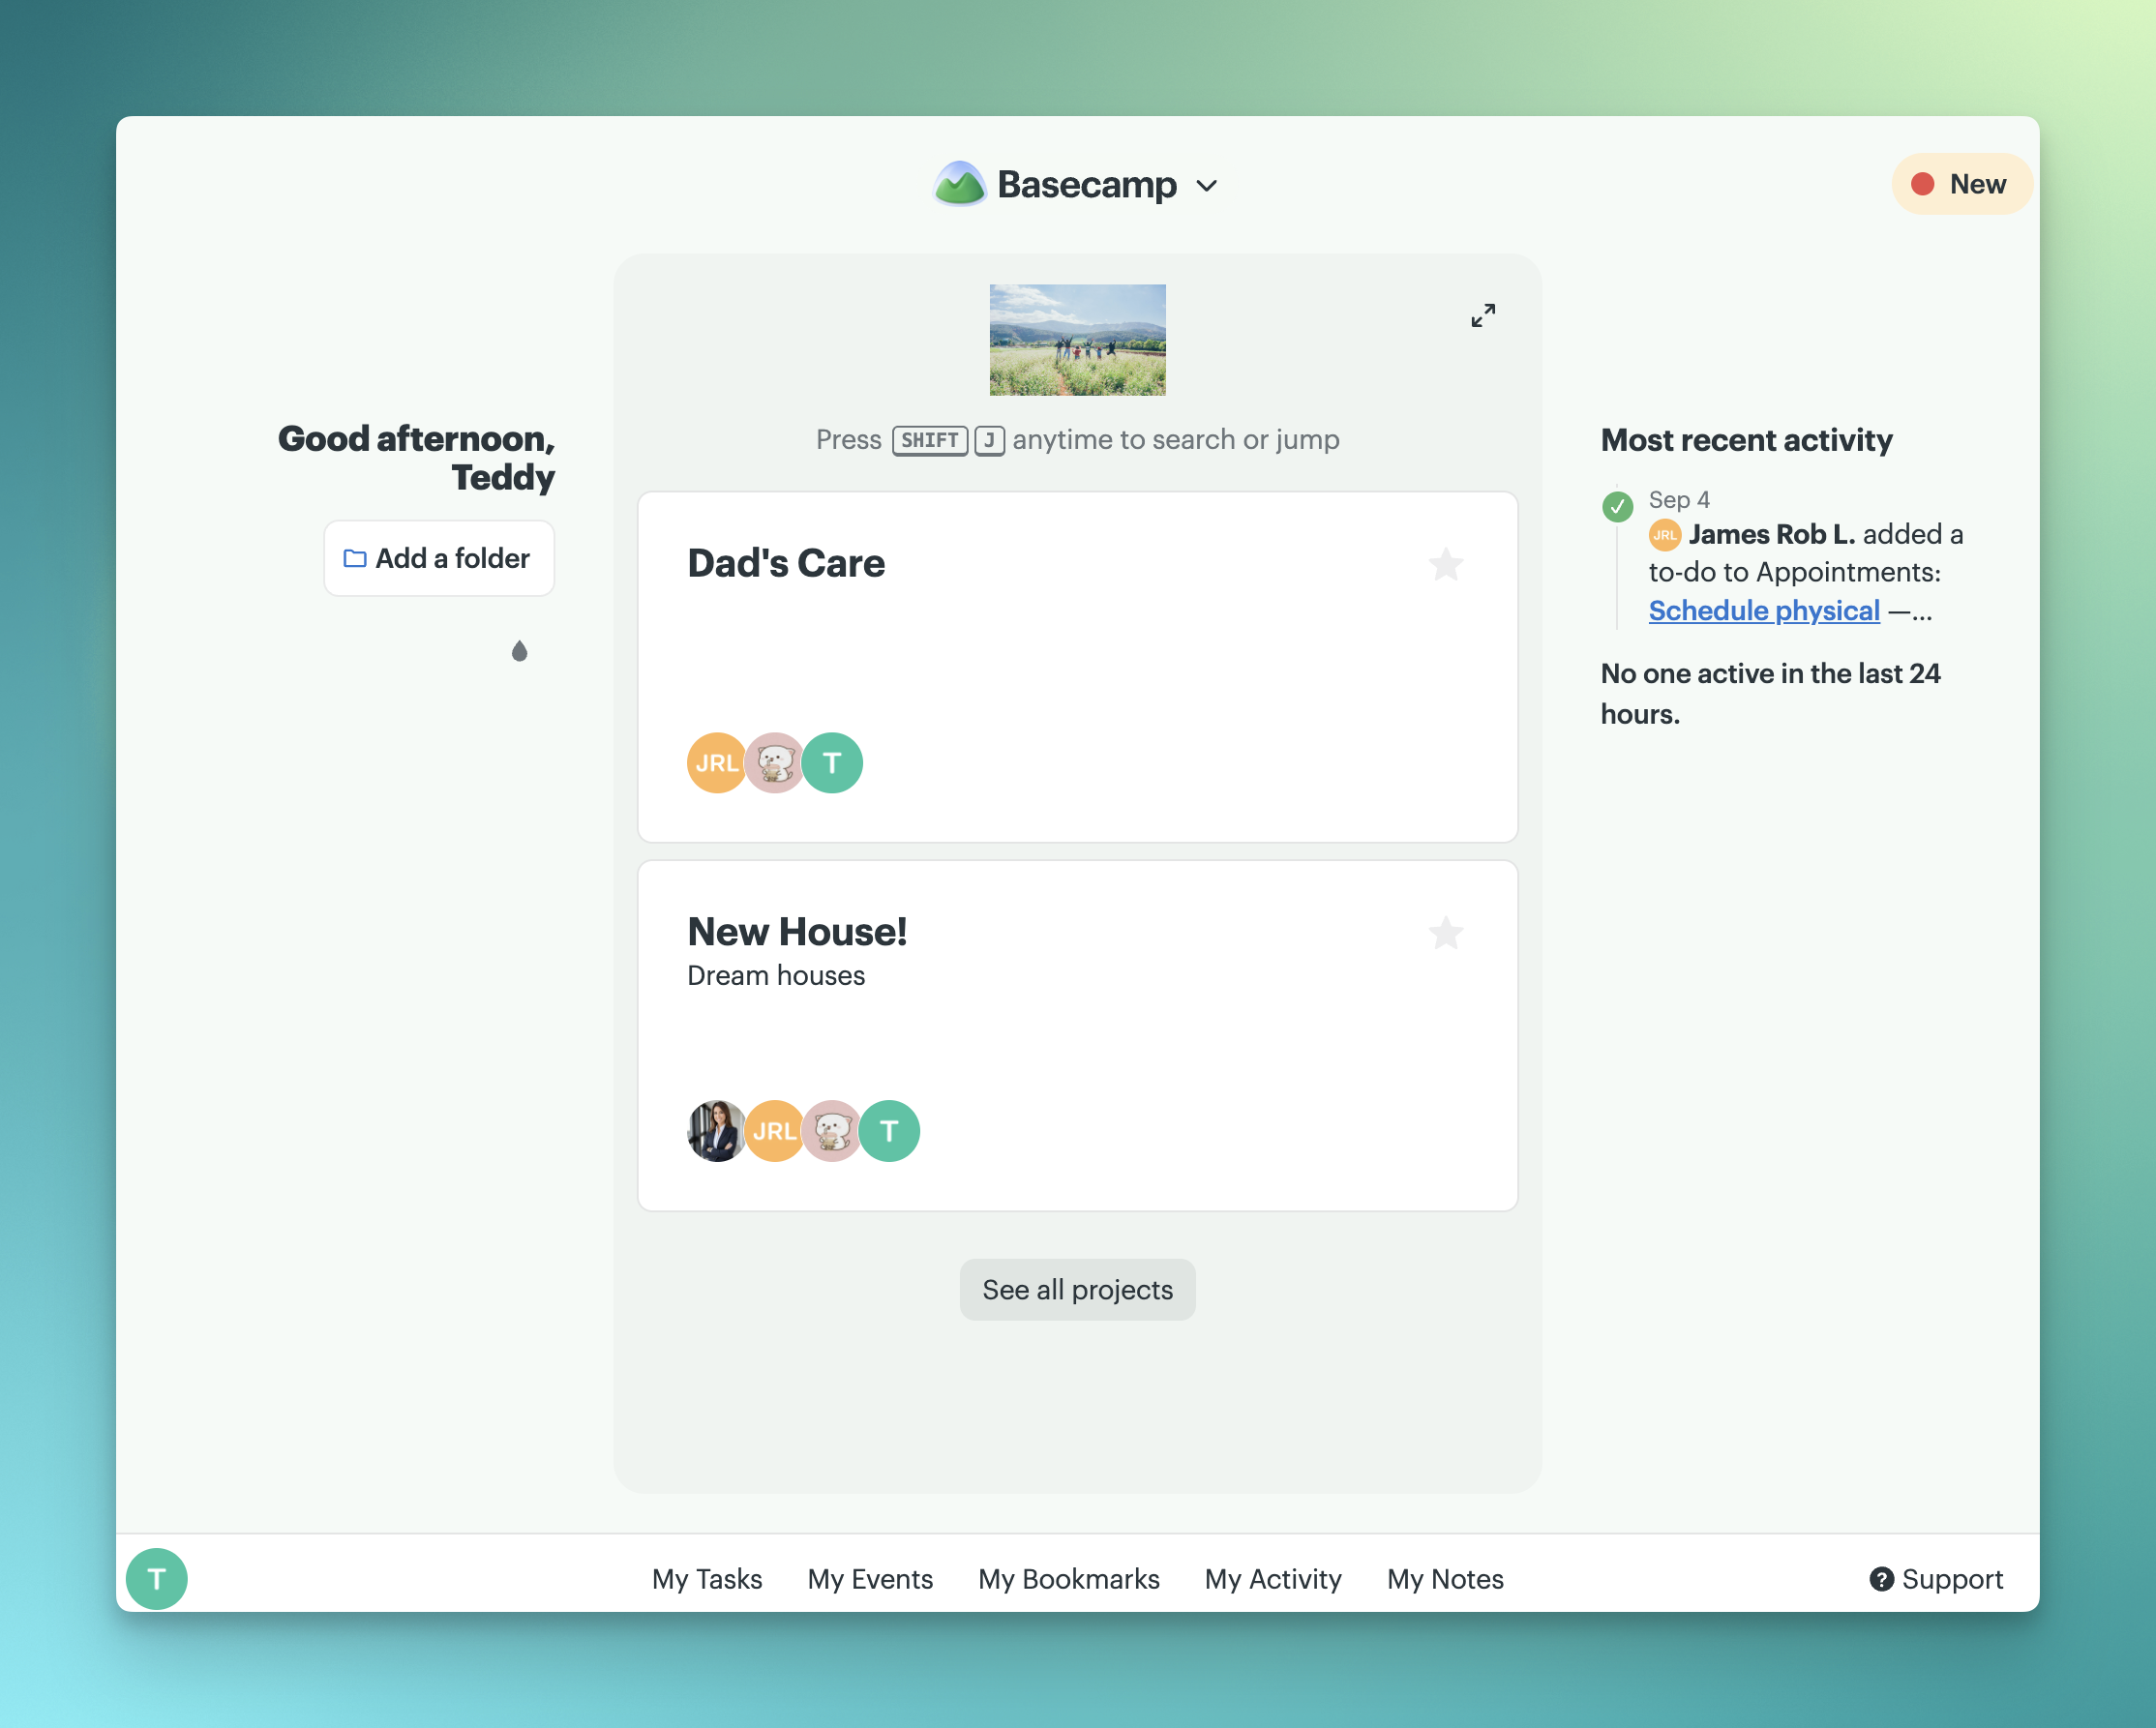Click bear avatar on New House! card
2156x1728 pixels.
click(832, 1131)
